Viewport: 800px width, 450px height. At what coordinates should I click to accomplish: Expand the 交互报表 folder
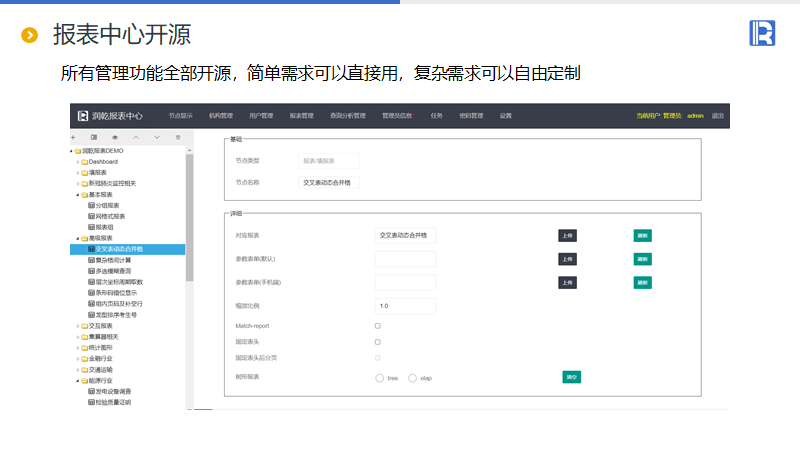[x=77, y=326]
